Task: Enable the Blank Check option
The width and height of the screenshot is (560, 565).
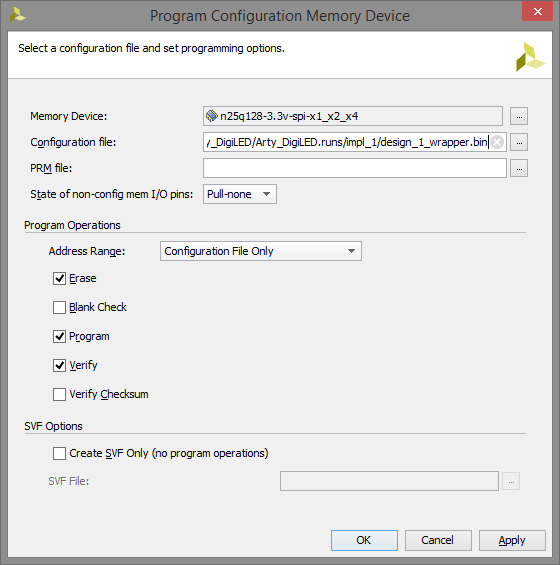Action: pos(59,308)
